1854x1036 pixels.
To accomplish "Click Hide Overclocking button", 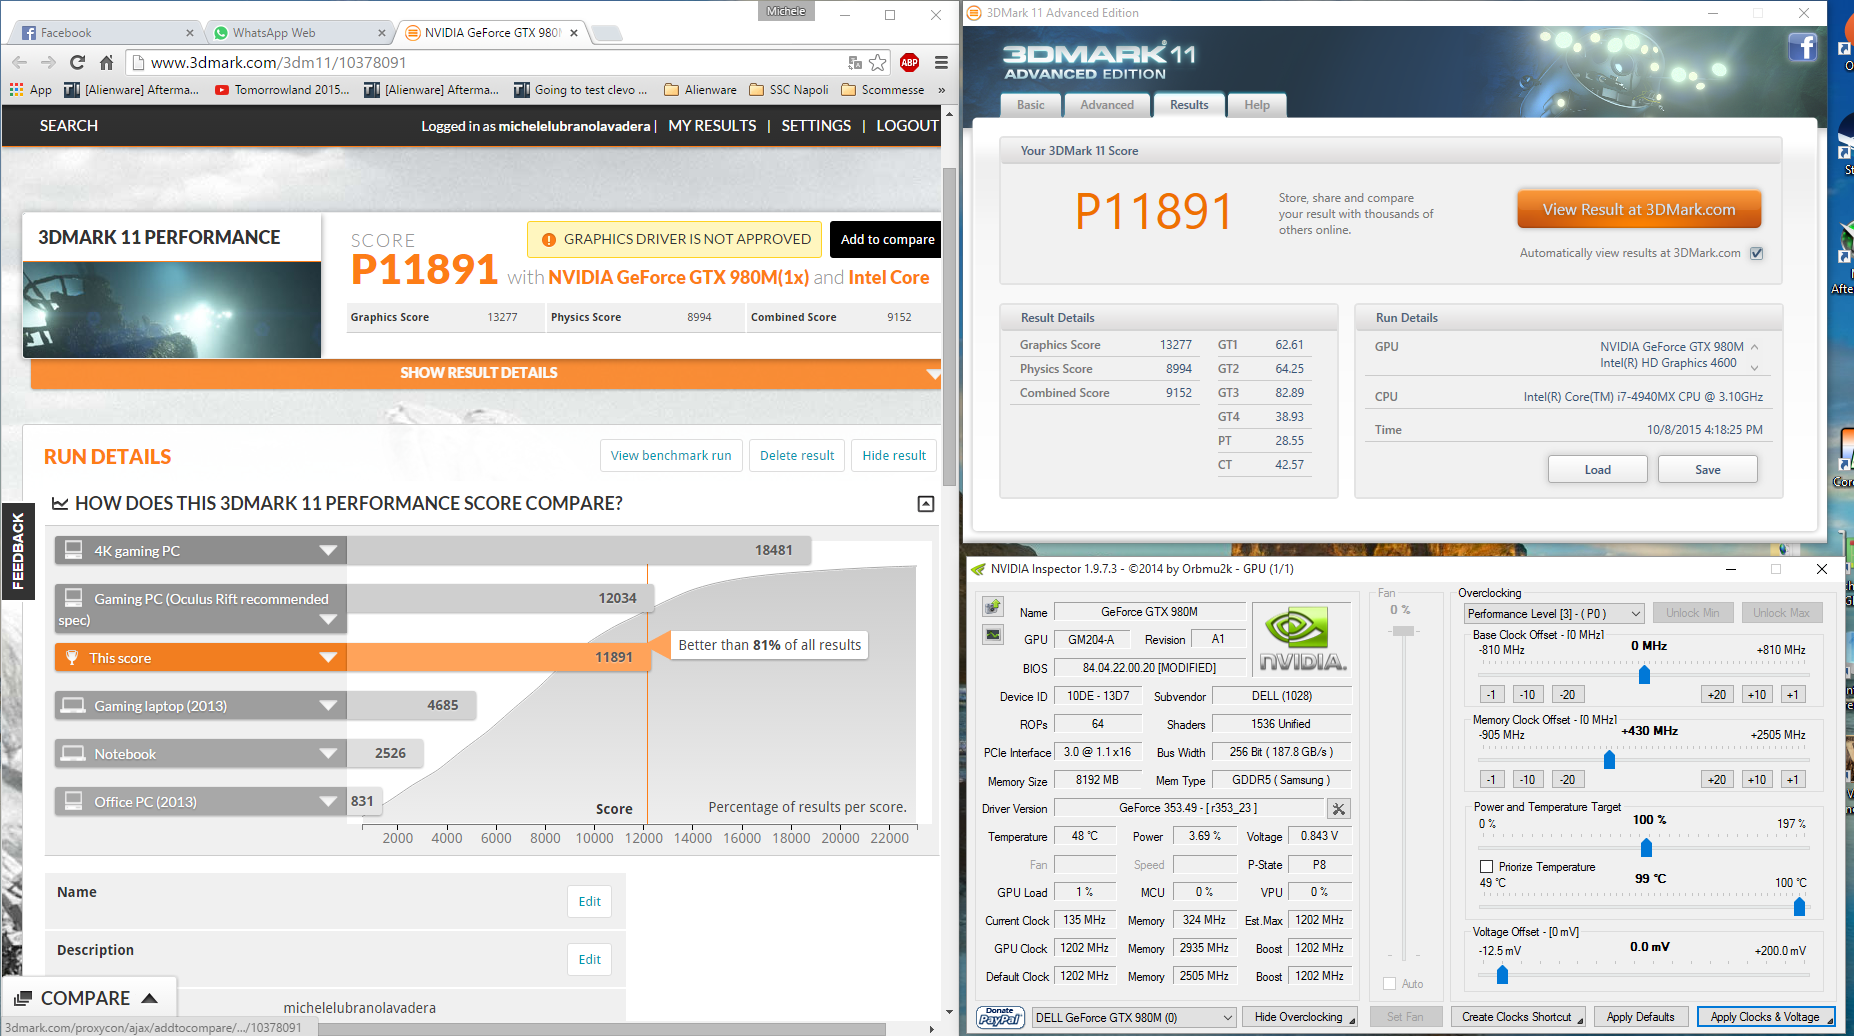I will click(x=1300, y=1017).
